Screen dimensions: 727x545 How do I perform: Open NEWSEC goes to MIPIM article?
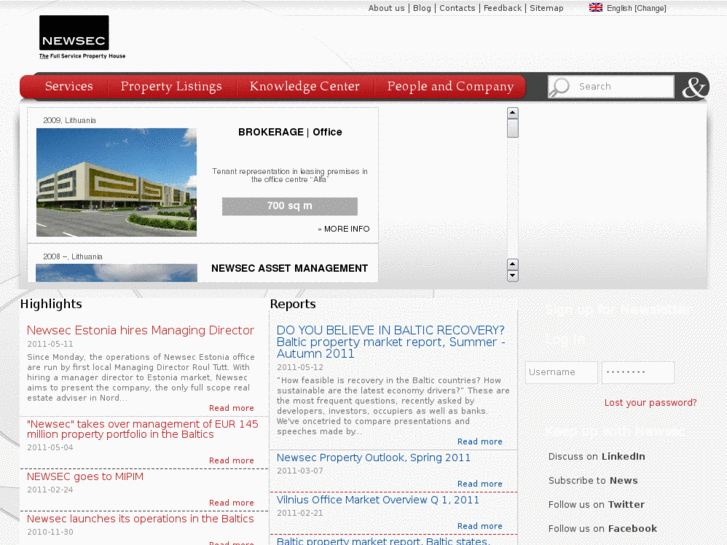85,477
